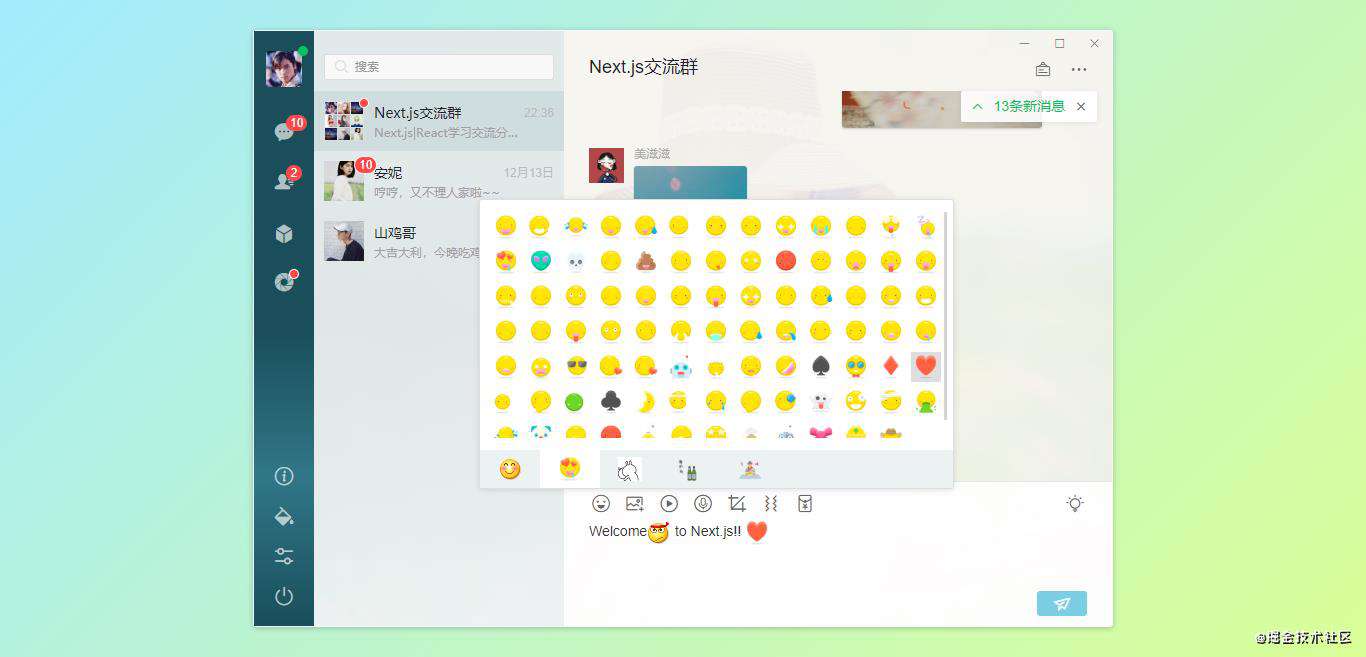Click the voice microphone toolbar icon
This screenshot has width=1366, height=657.
click(x=703, y=504)
